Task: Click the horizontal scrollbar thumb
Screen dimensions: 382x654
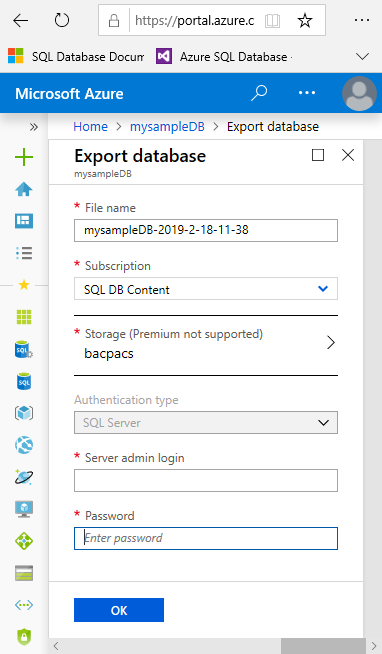Action: pos(323,646)
